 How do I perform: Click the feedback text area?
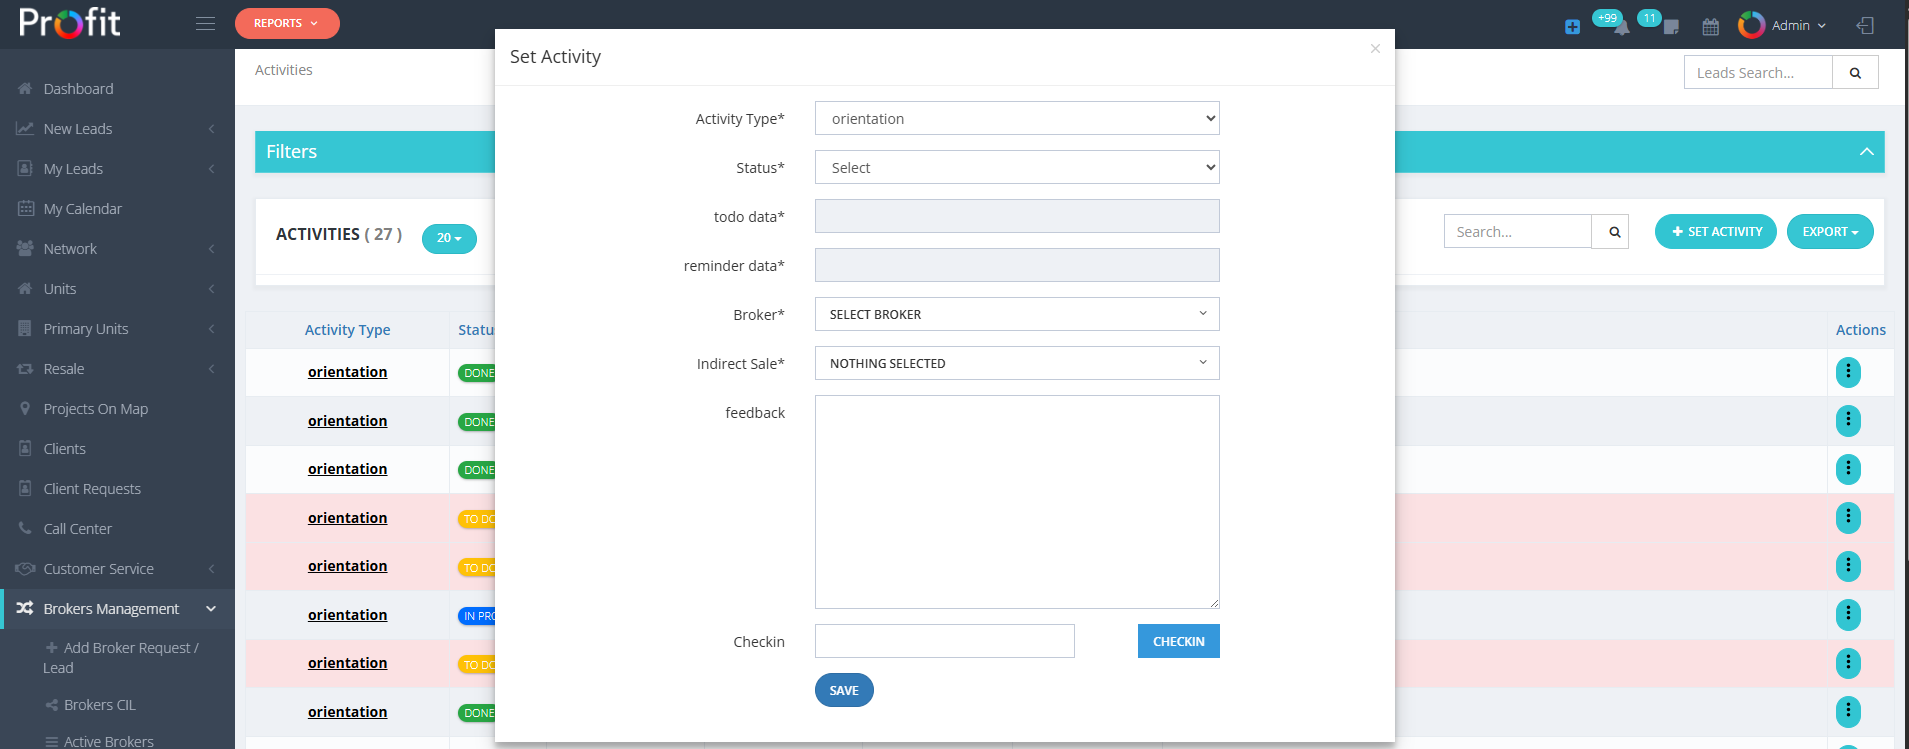(1017, 502)
